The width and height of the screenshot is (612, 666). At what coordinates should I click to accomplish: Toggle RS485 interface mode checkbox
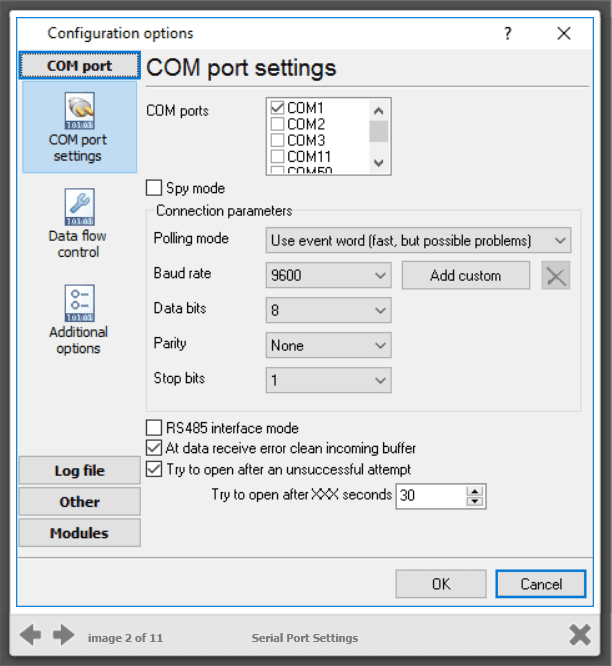pyautogui.click(x=154, y=429)
